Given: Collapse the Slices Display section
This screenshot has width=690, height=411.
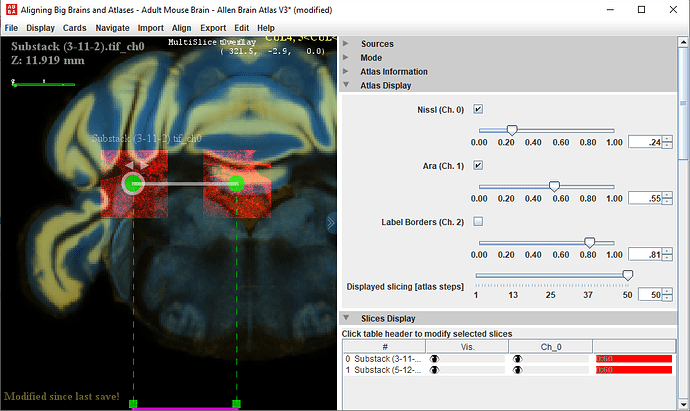Looking at the screenshot, I should [346, 318].
